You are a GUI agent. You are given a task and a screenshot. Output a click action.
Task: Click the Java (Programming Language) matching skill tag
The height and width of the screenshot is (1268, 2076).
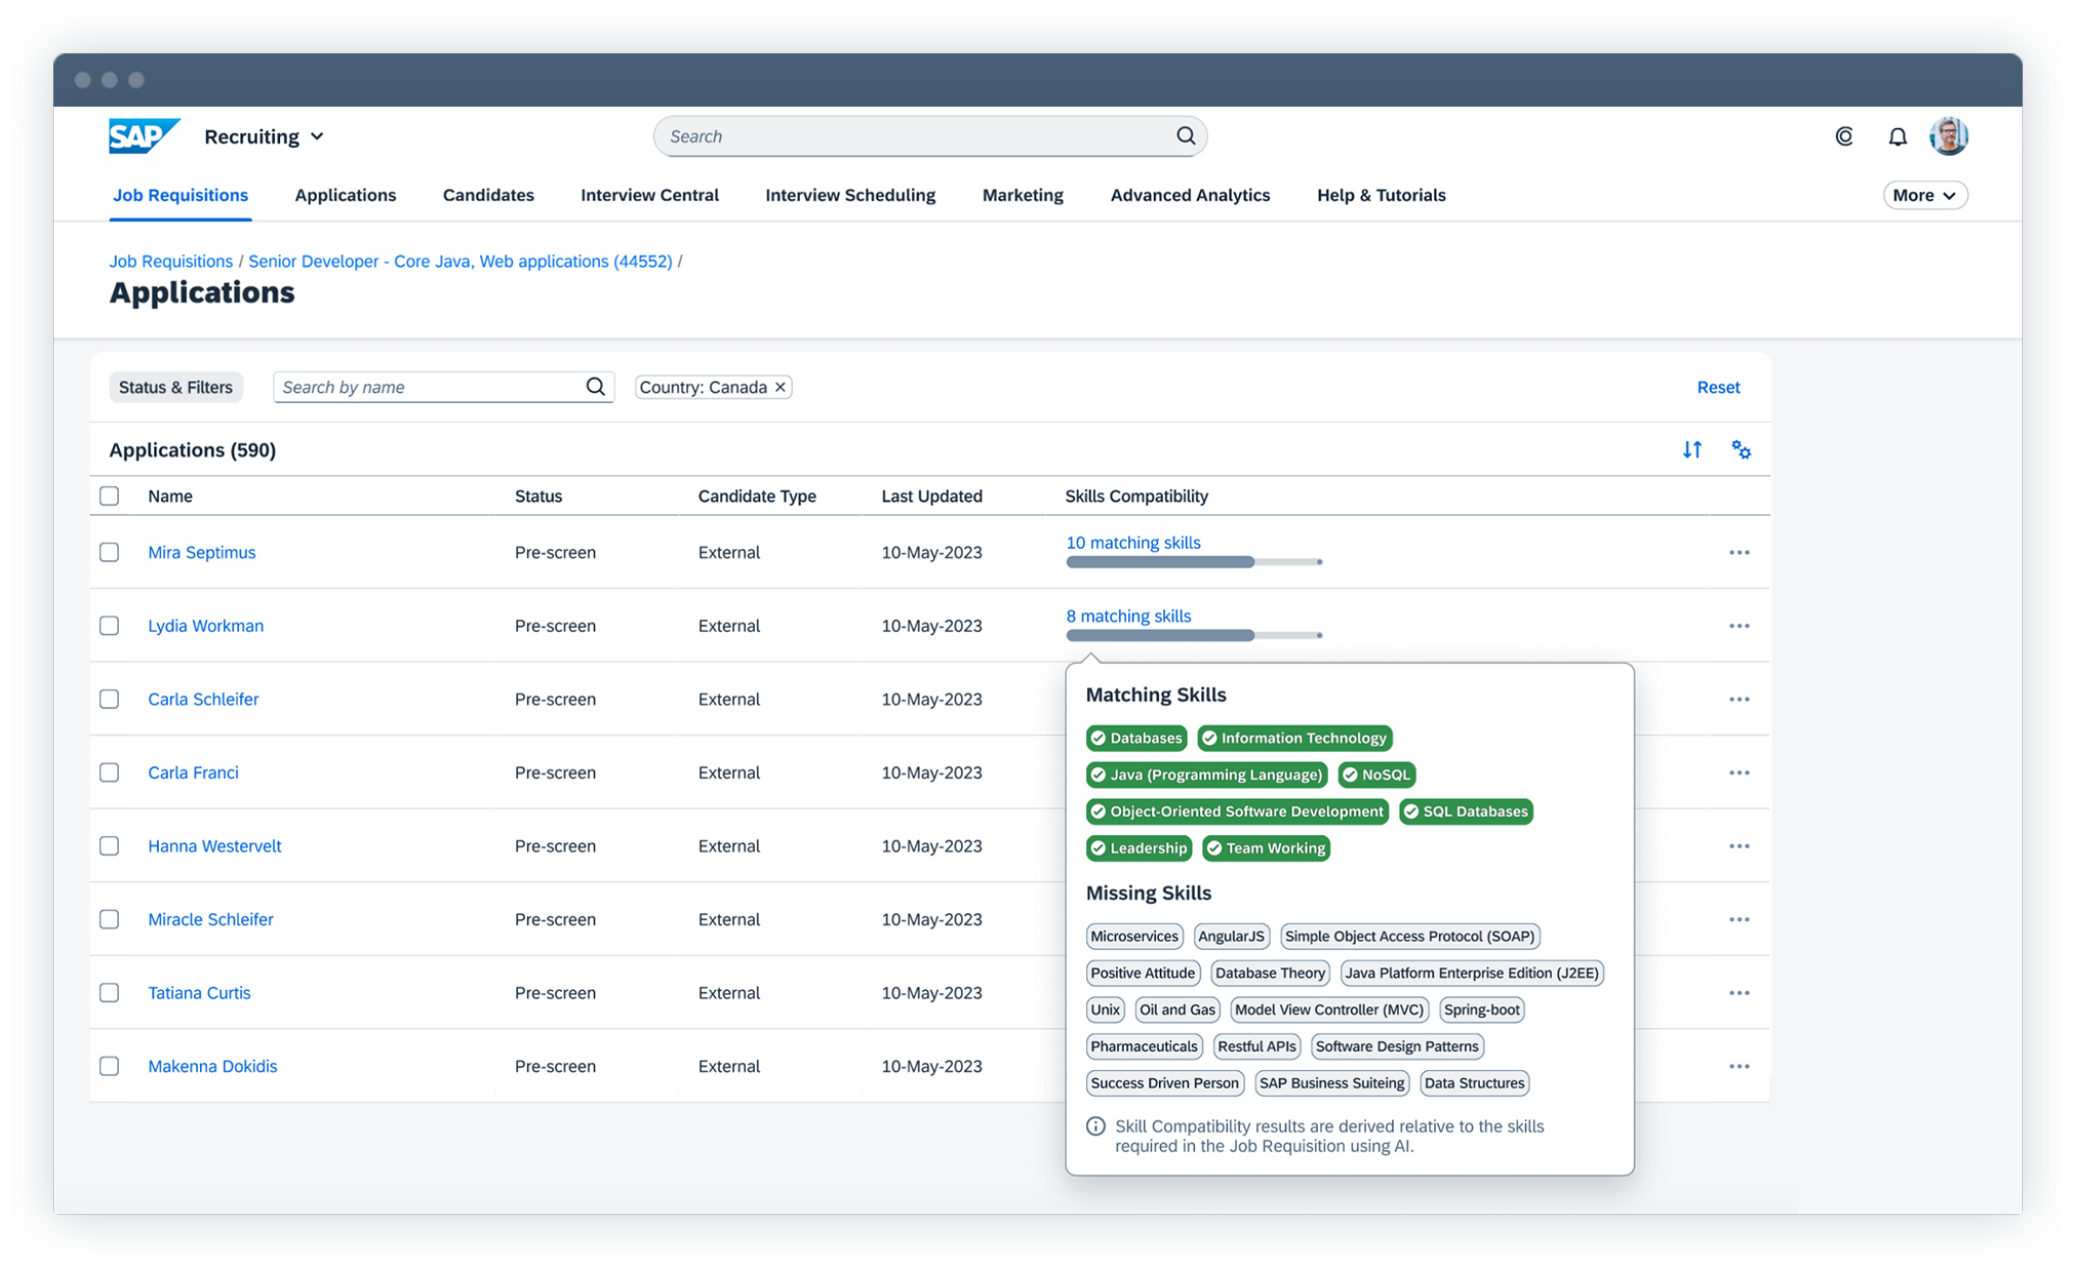pyautogui.click(x=1206, y=775)
